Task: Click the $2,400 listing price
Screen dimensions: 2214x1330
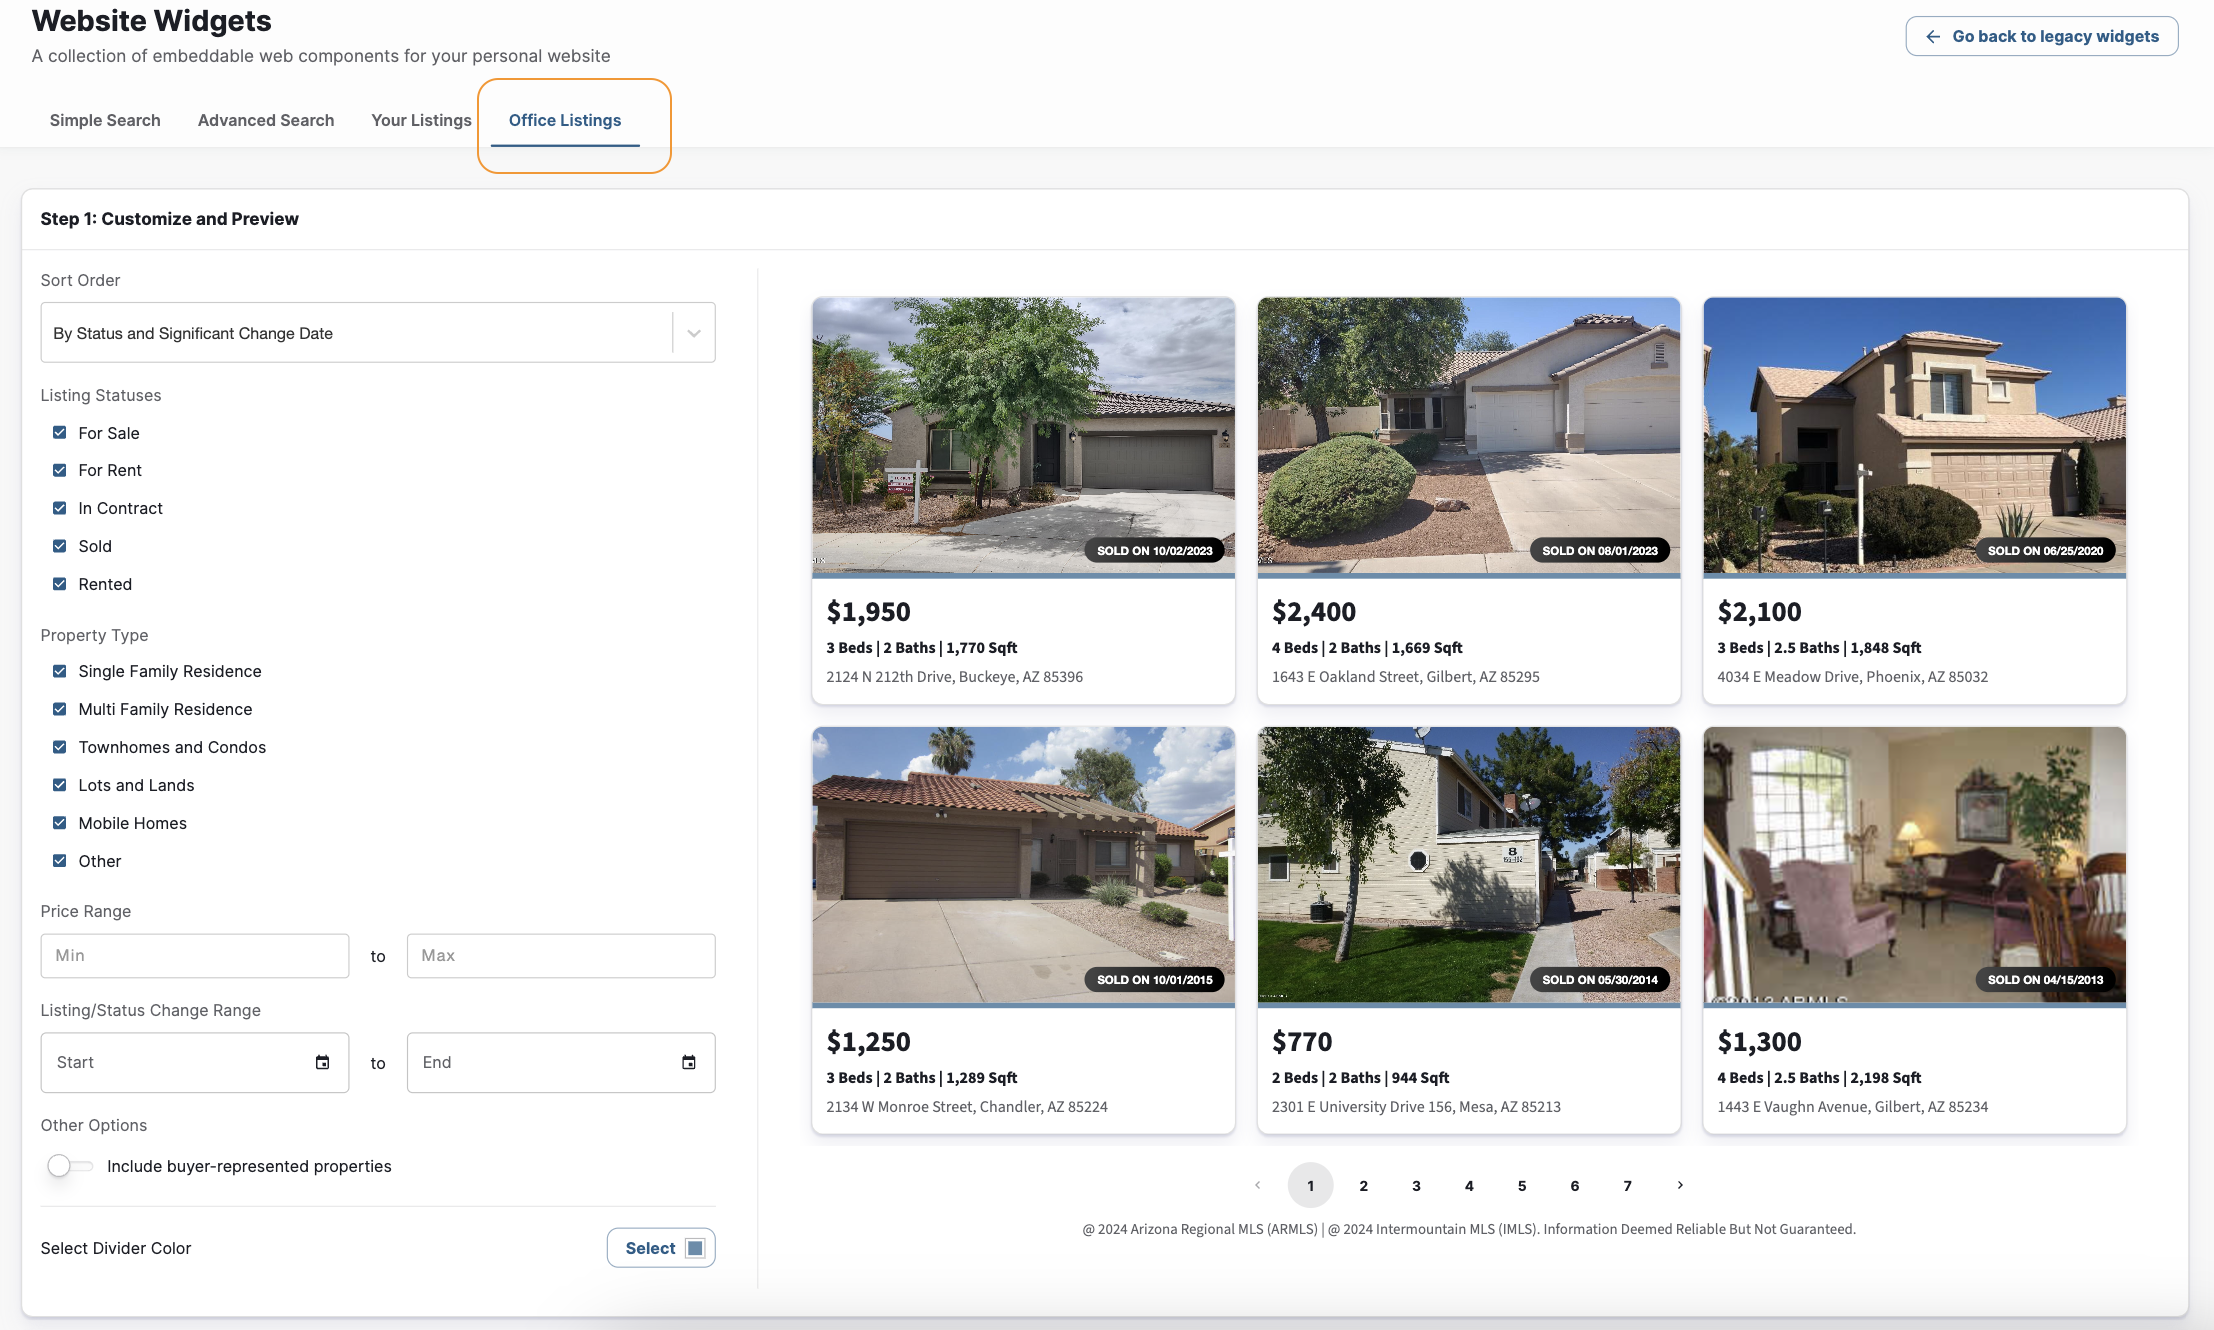Action: tap(1314, 612)
